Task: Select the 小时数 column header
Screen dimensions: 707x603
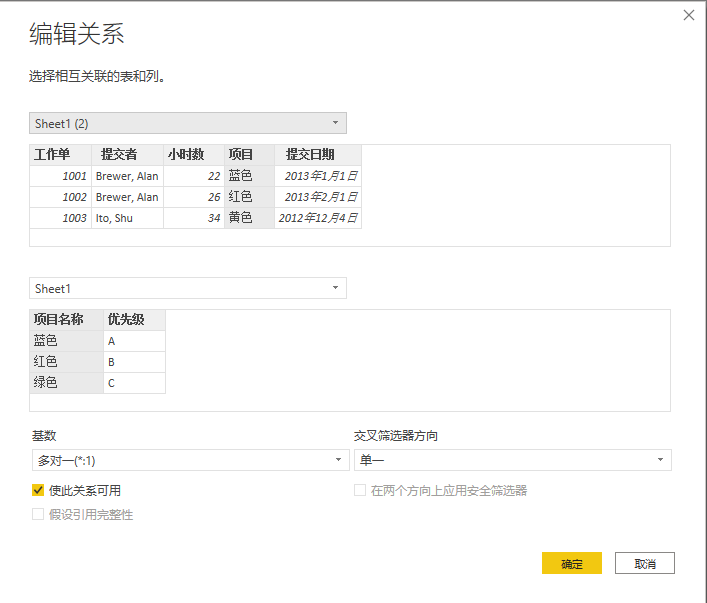Action: coord(186,155)
